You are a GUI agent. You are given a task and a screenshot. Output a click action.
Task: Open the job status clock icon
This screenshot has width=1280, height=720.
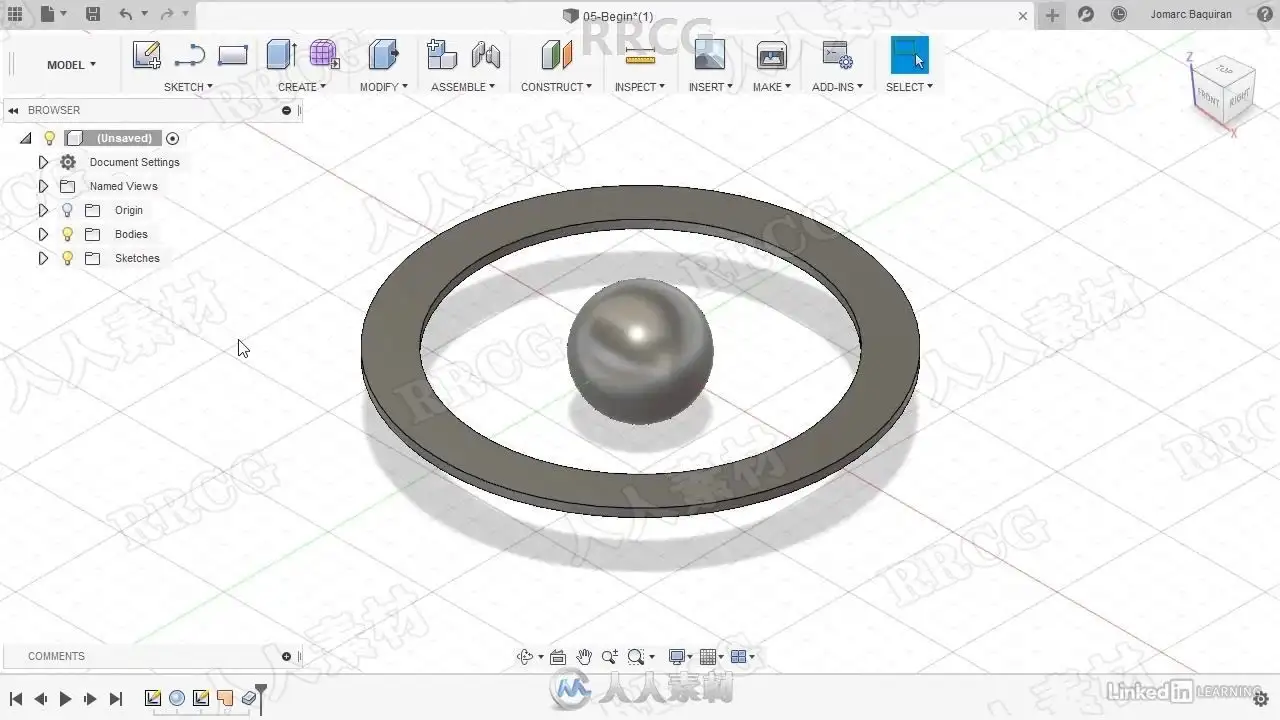(1119, 14)
